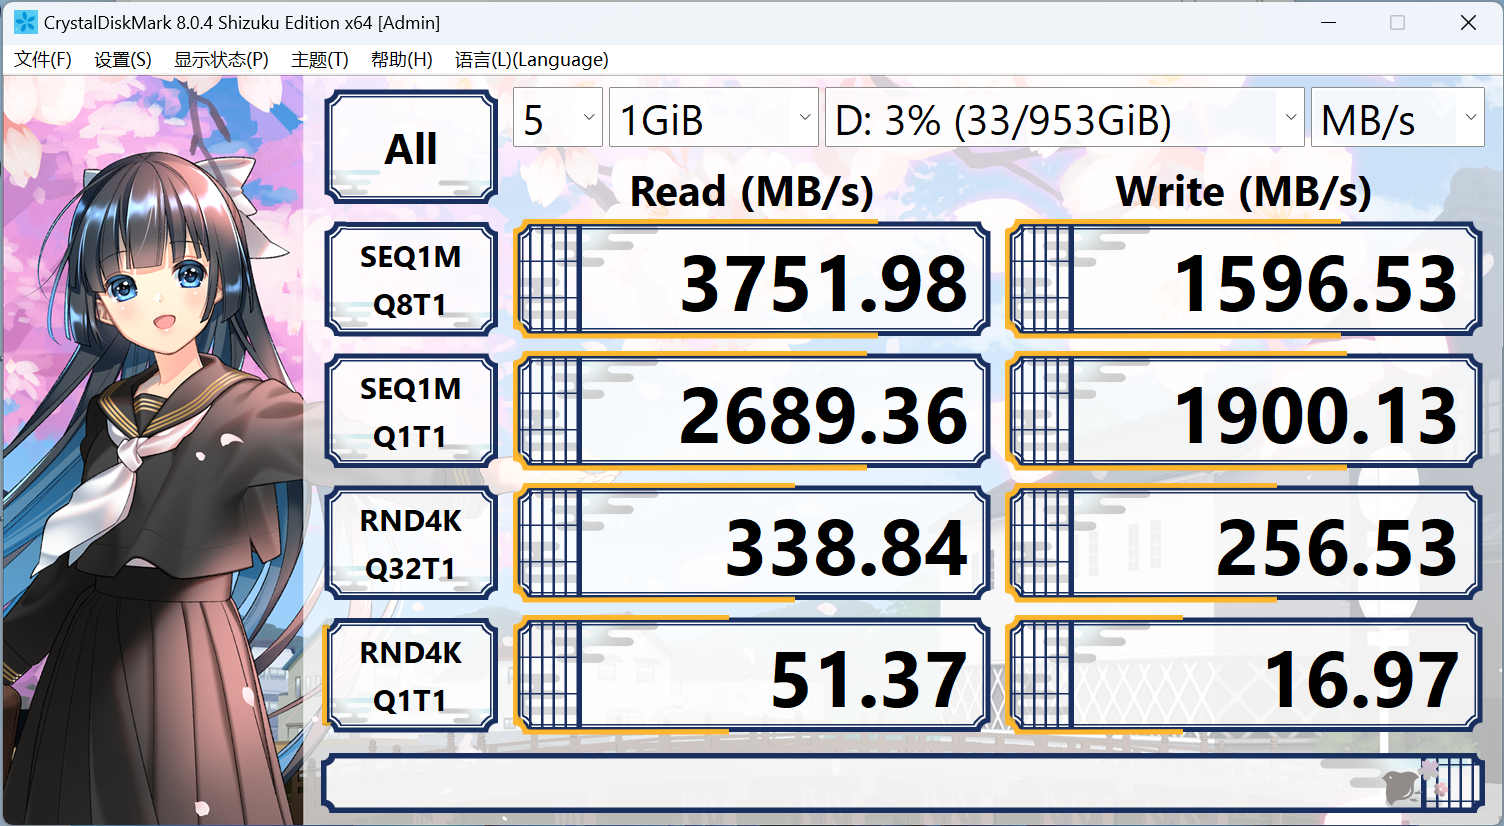Screen dimensions: 1504x826
Task: Click the Write (MB/s) column header
Action: point(1244,191)
